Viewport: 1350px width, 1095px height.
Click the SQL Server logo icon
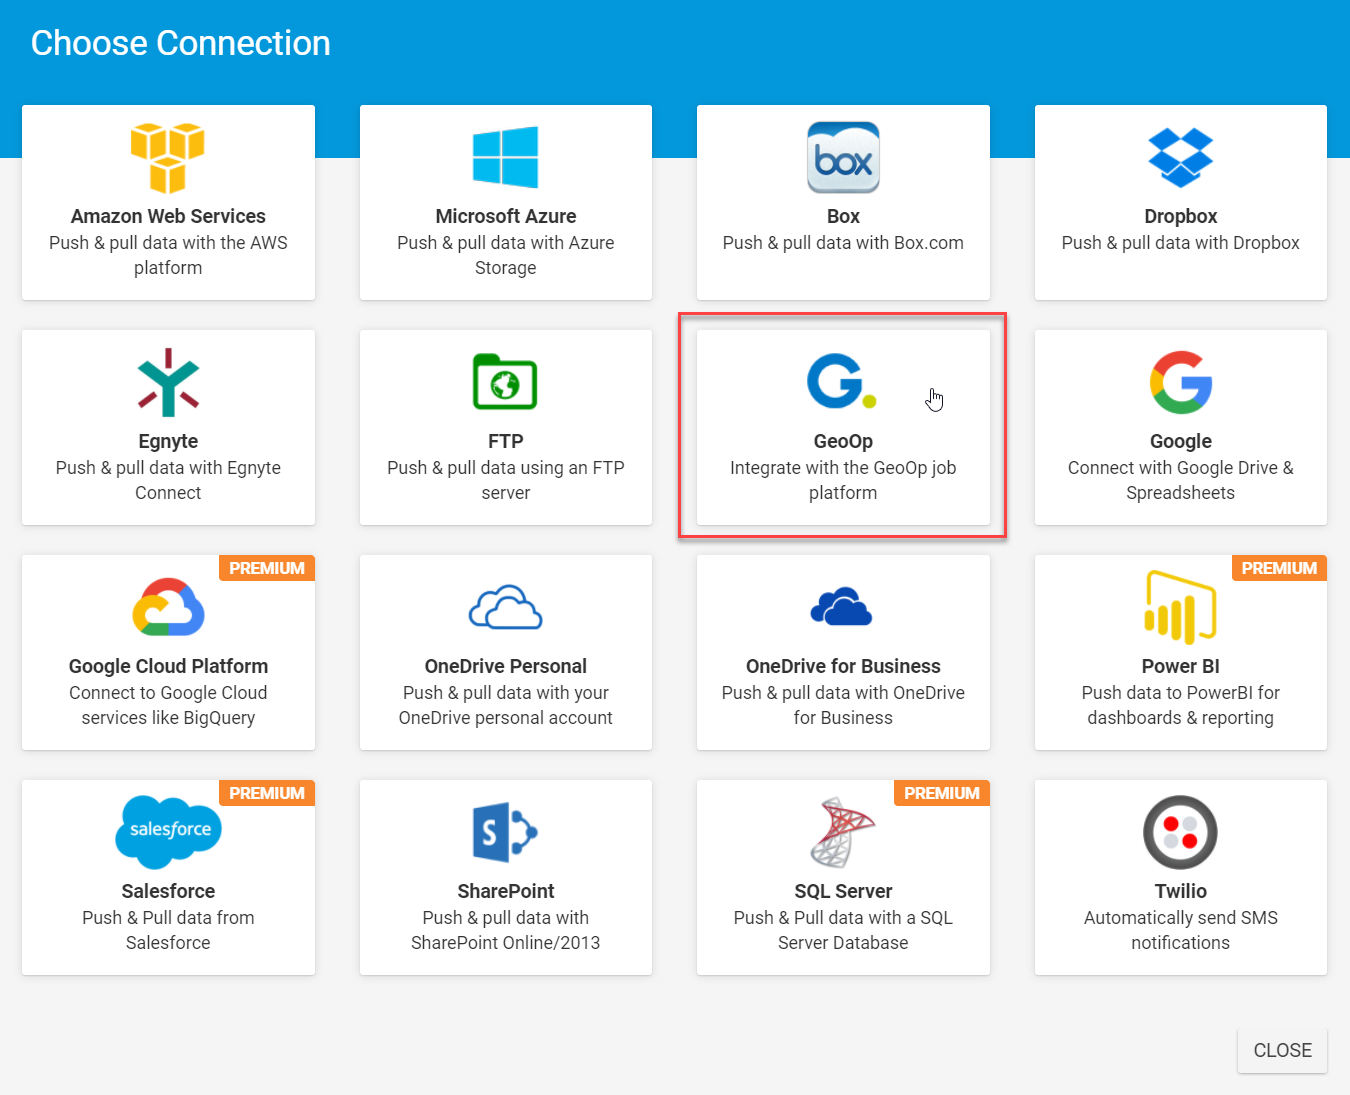click(842, 832)
